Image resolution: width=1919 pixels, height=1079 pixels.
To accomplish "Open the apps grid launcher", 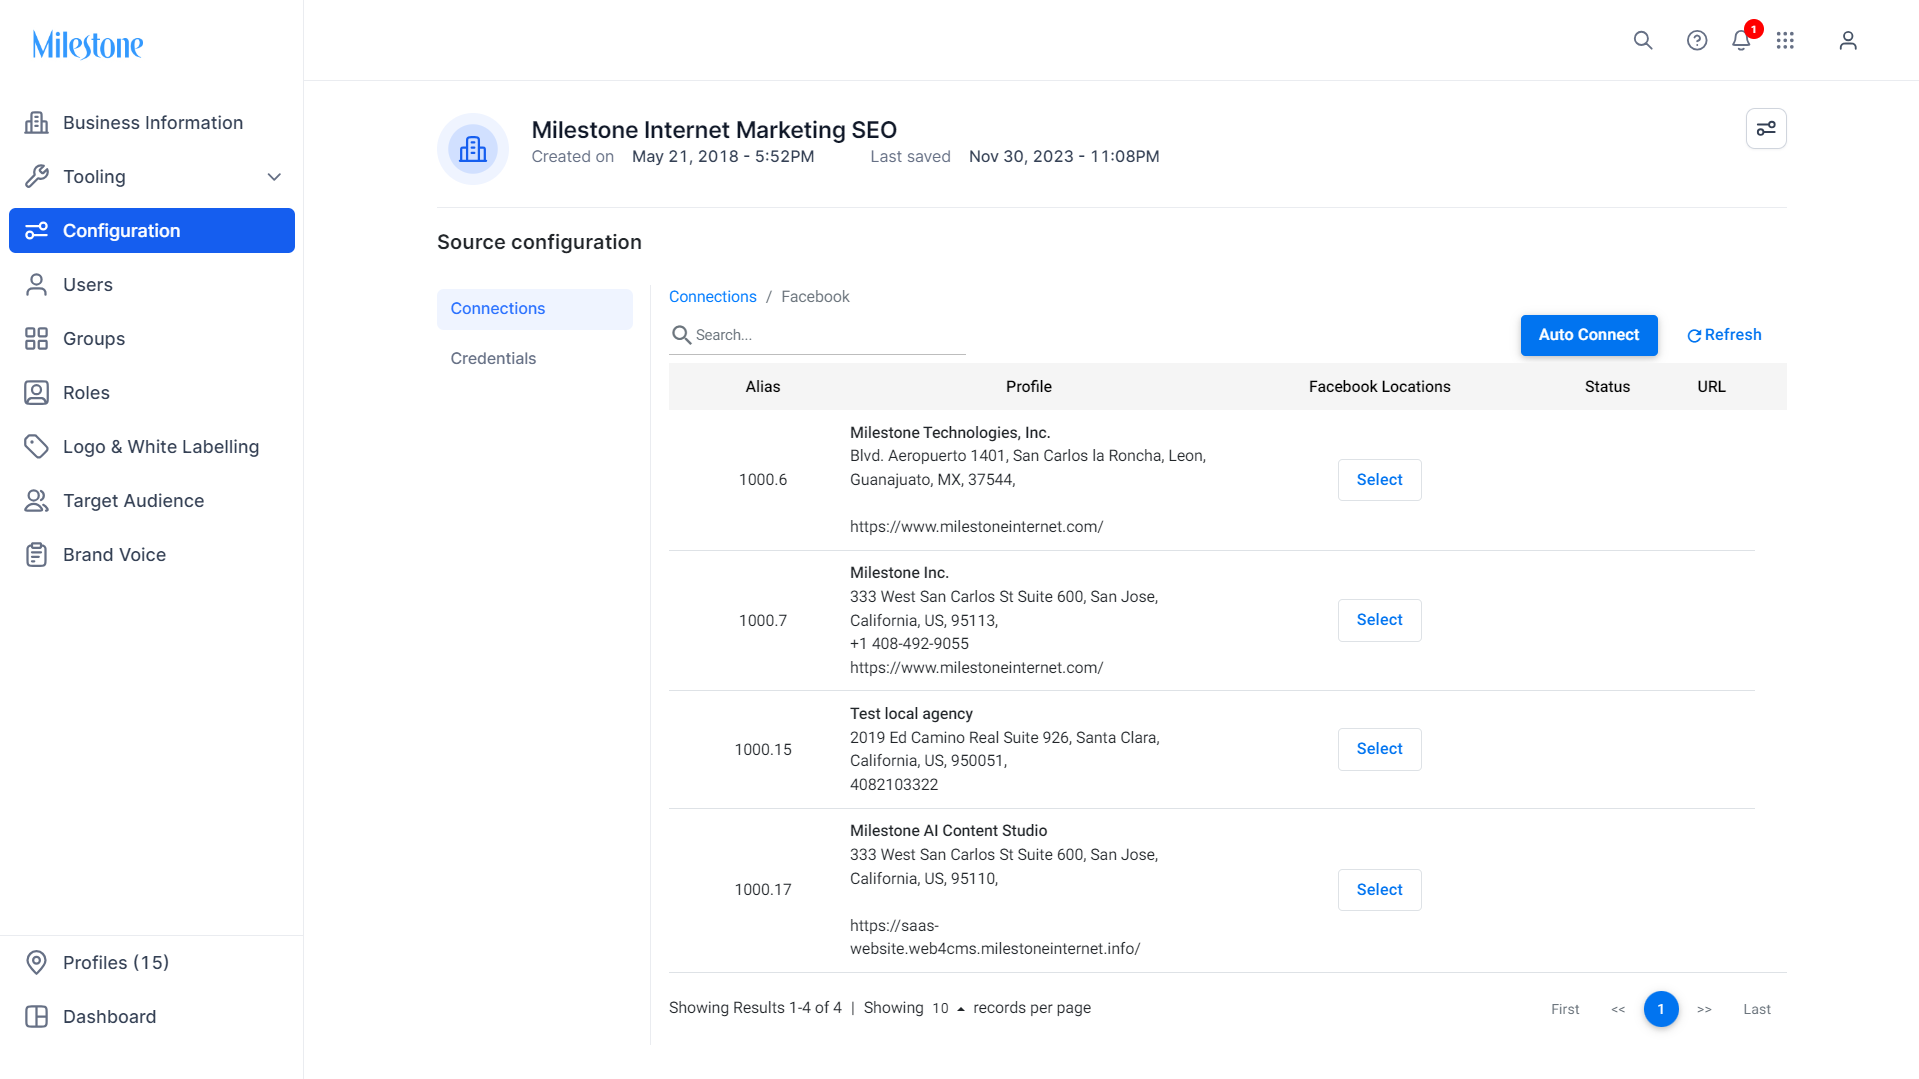I will [x=1785, y=40].
